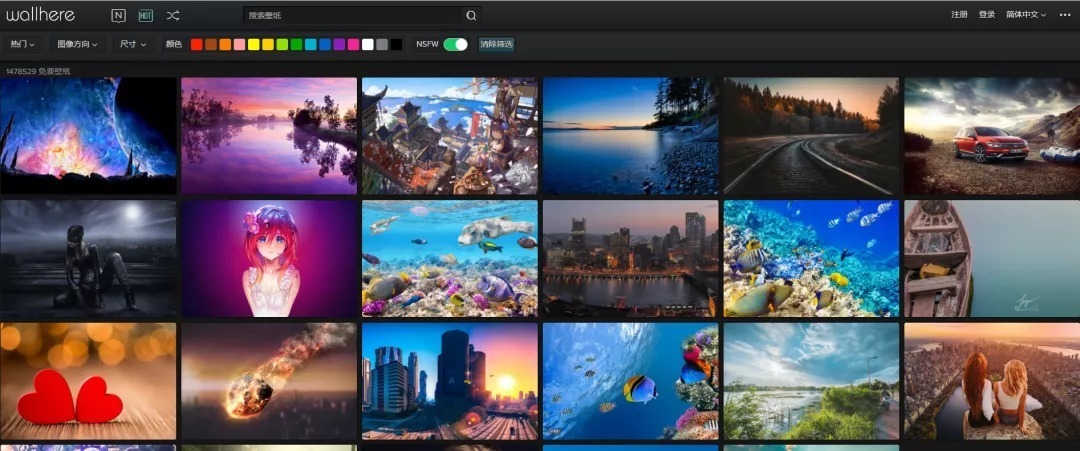The height and width of the screenshot is (451, 1080).
Task: Open the 图像方向 orientation dropdown
Action: click(80, 44)
